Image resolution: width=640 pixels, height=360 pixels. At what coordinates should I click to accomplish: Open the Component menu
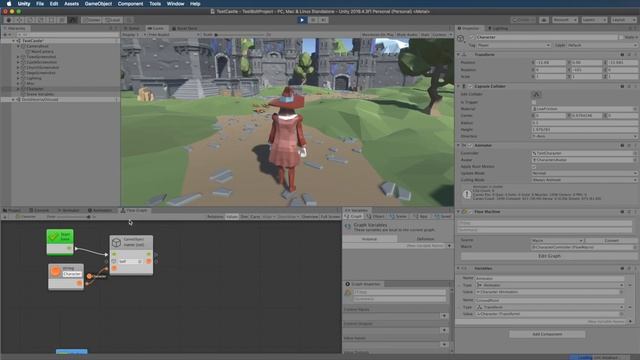[x=130, y=4]
